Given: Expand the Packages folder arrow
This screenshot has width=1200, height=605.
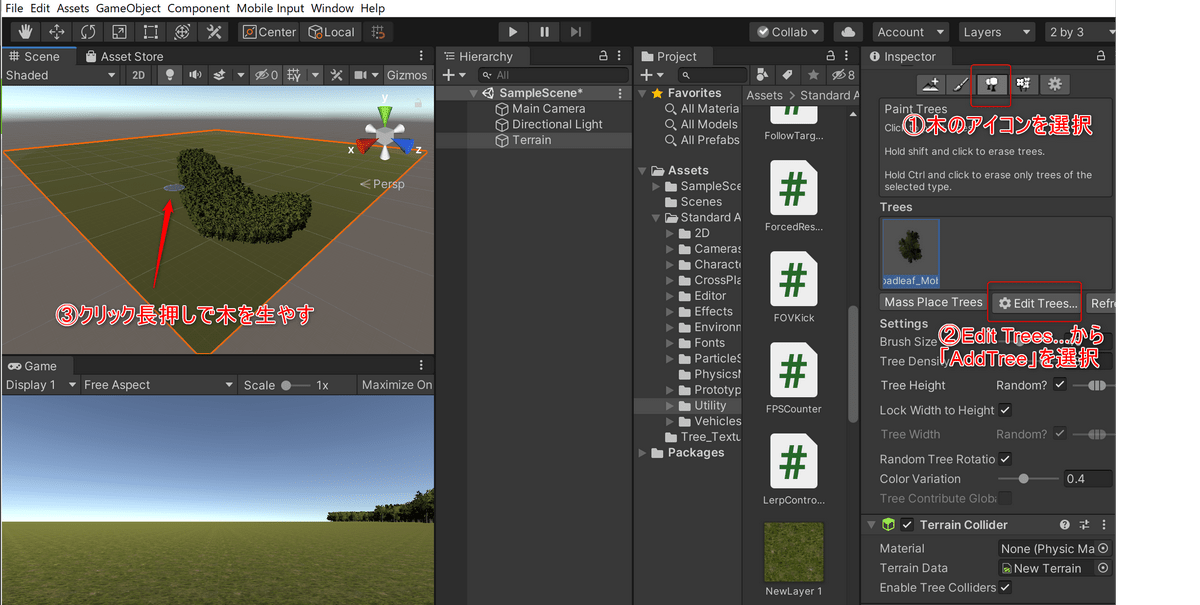Looking at the screenshot, I should coord(643,453).
